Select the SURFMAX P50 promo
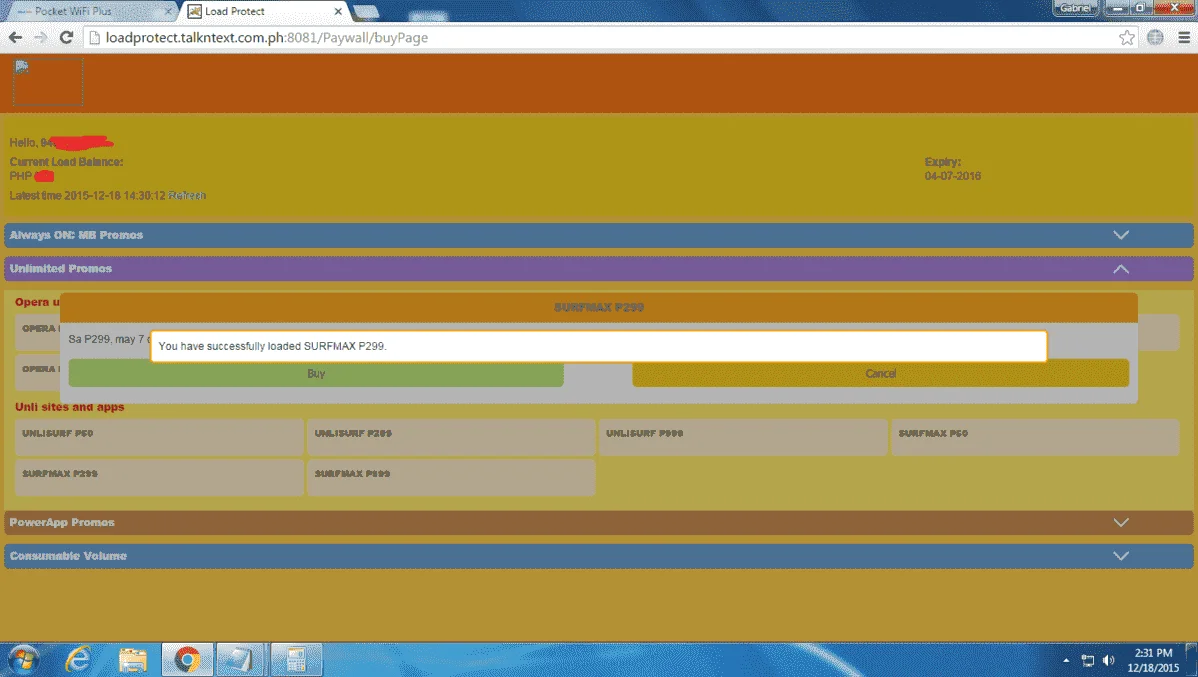Image resolution: width=1198 pixels, height=677 pixels. 1035,437
